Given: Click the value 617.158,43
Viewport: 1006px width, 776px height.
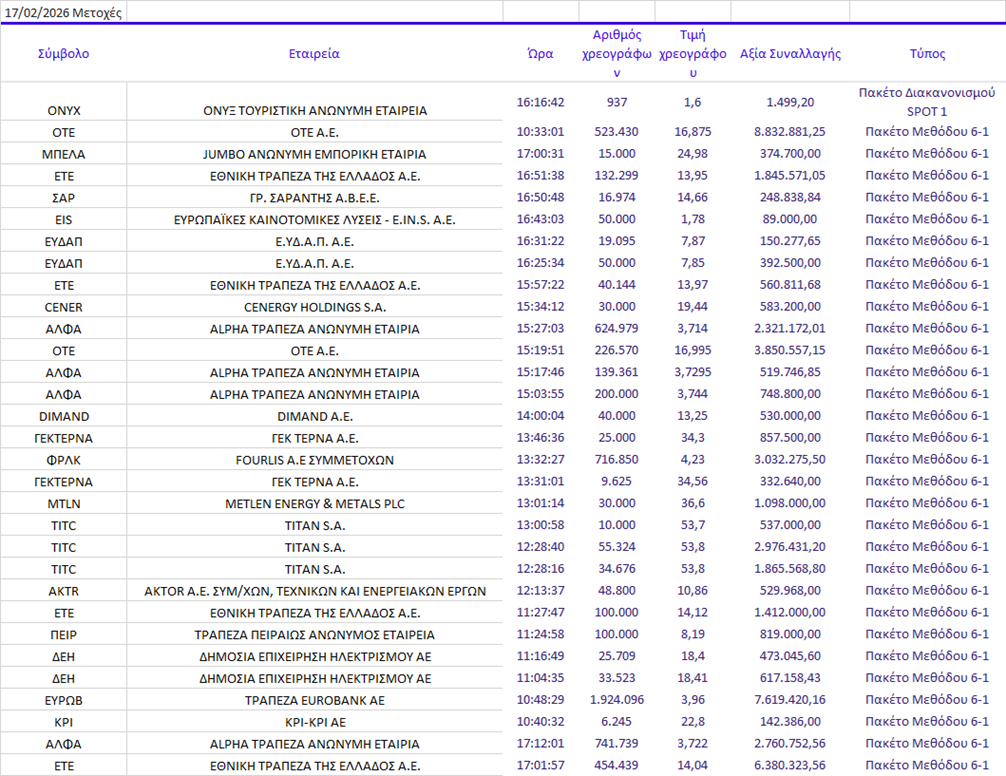Looking at the screenshot, I should click(x=790, y=677).
